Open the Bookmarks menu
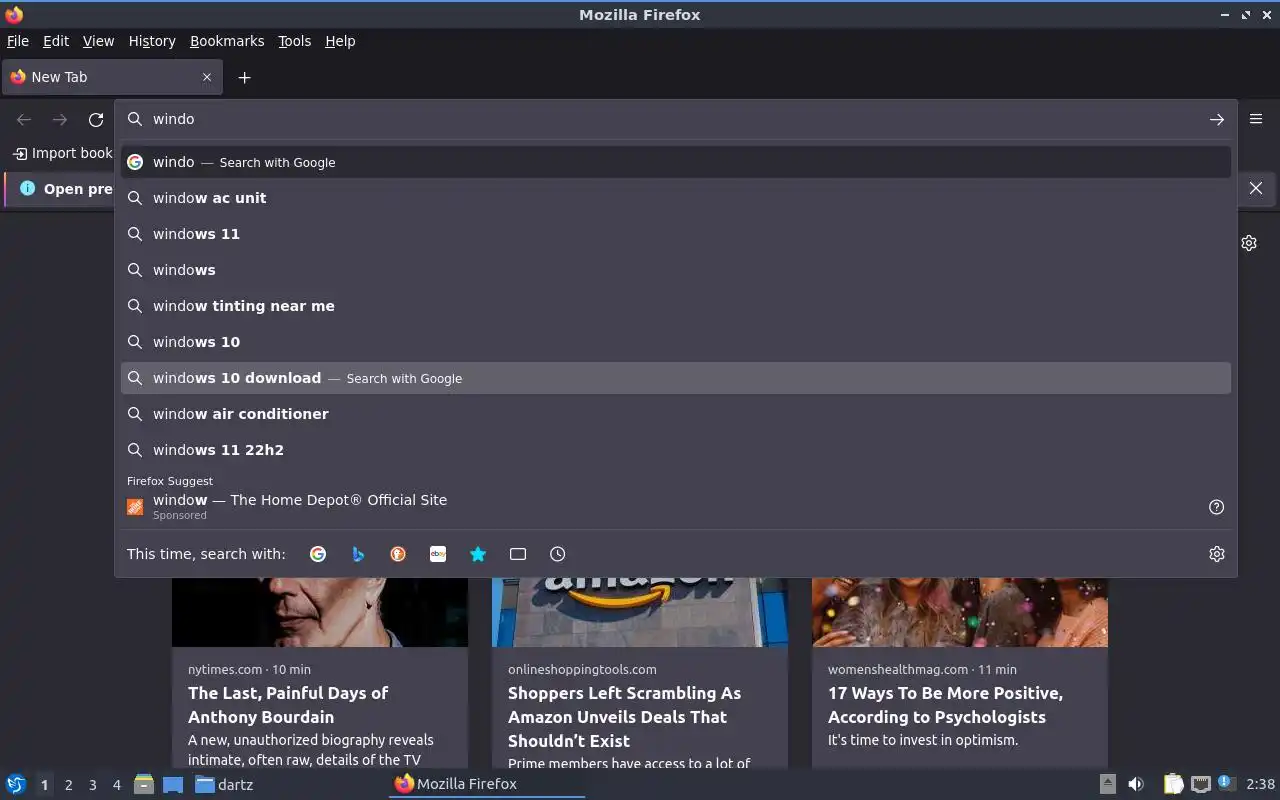The height and width of the screenshot is (800, 1280). click(227, 41)
